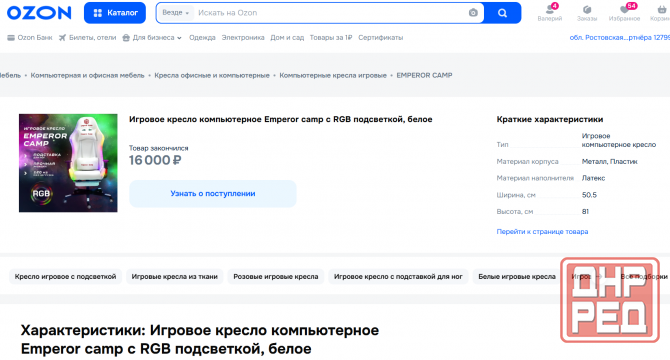Open the Каталог menu button
Screen dimensions: 670x360
(x=115, y=13)
